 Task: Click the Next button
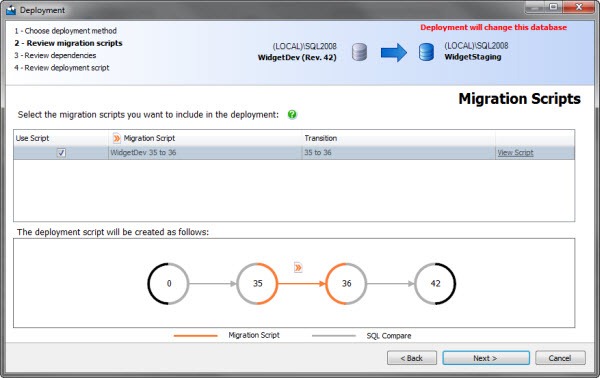[x=486, y=358]
